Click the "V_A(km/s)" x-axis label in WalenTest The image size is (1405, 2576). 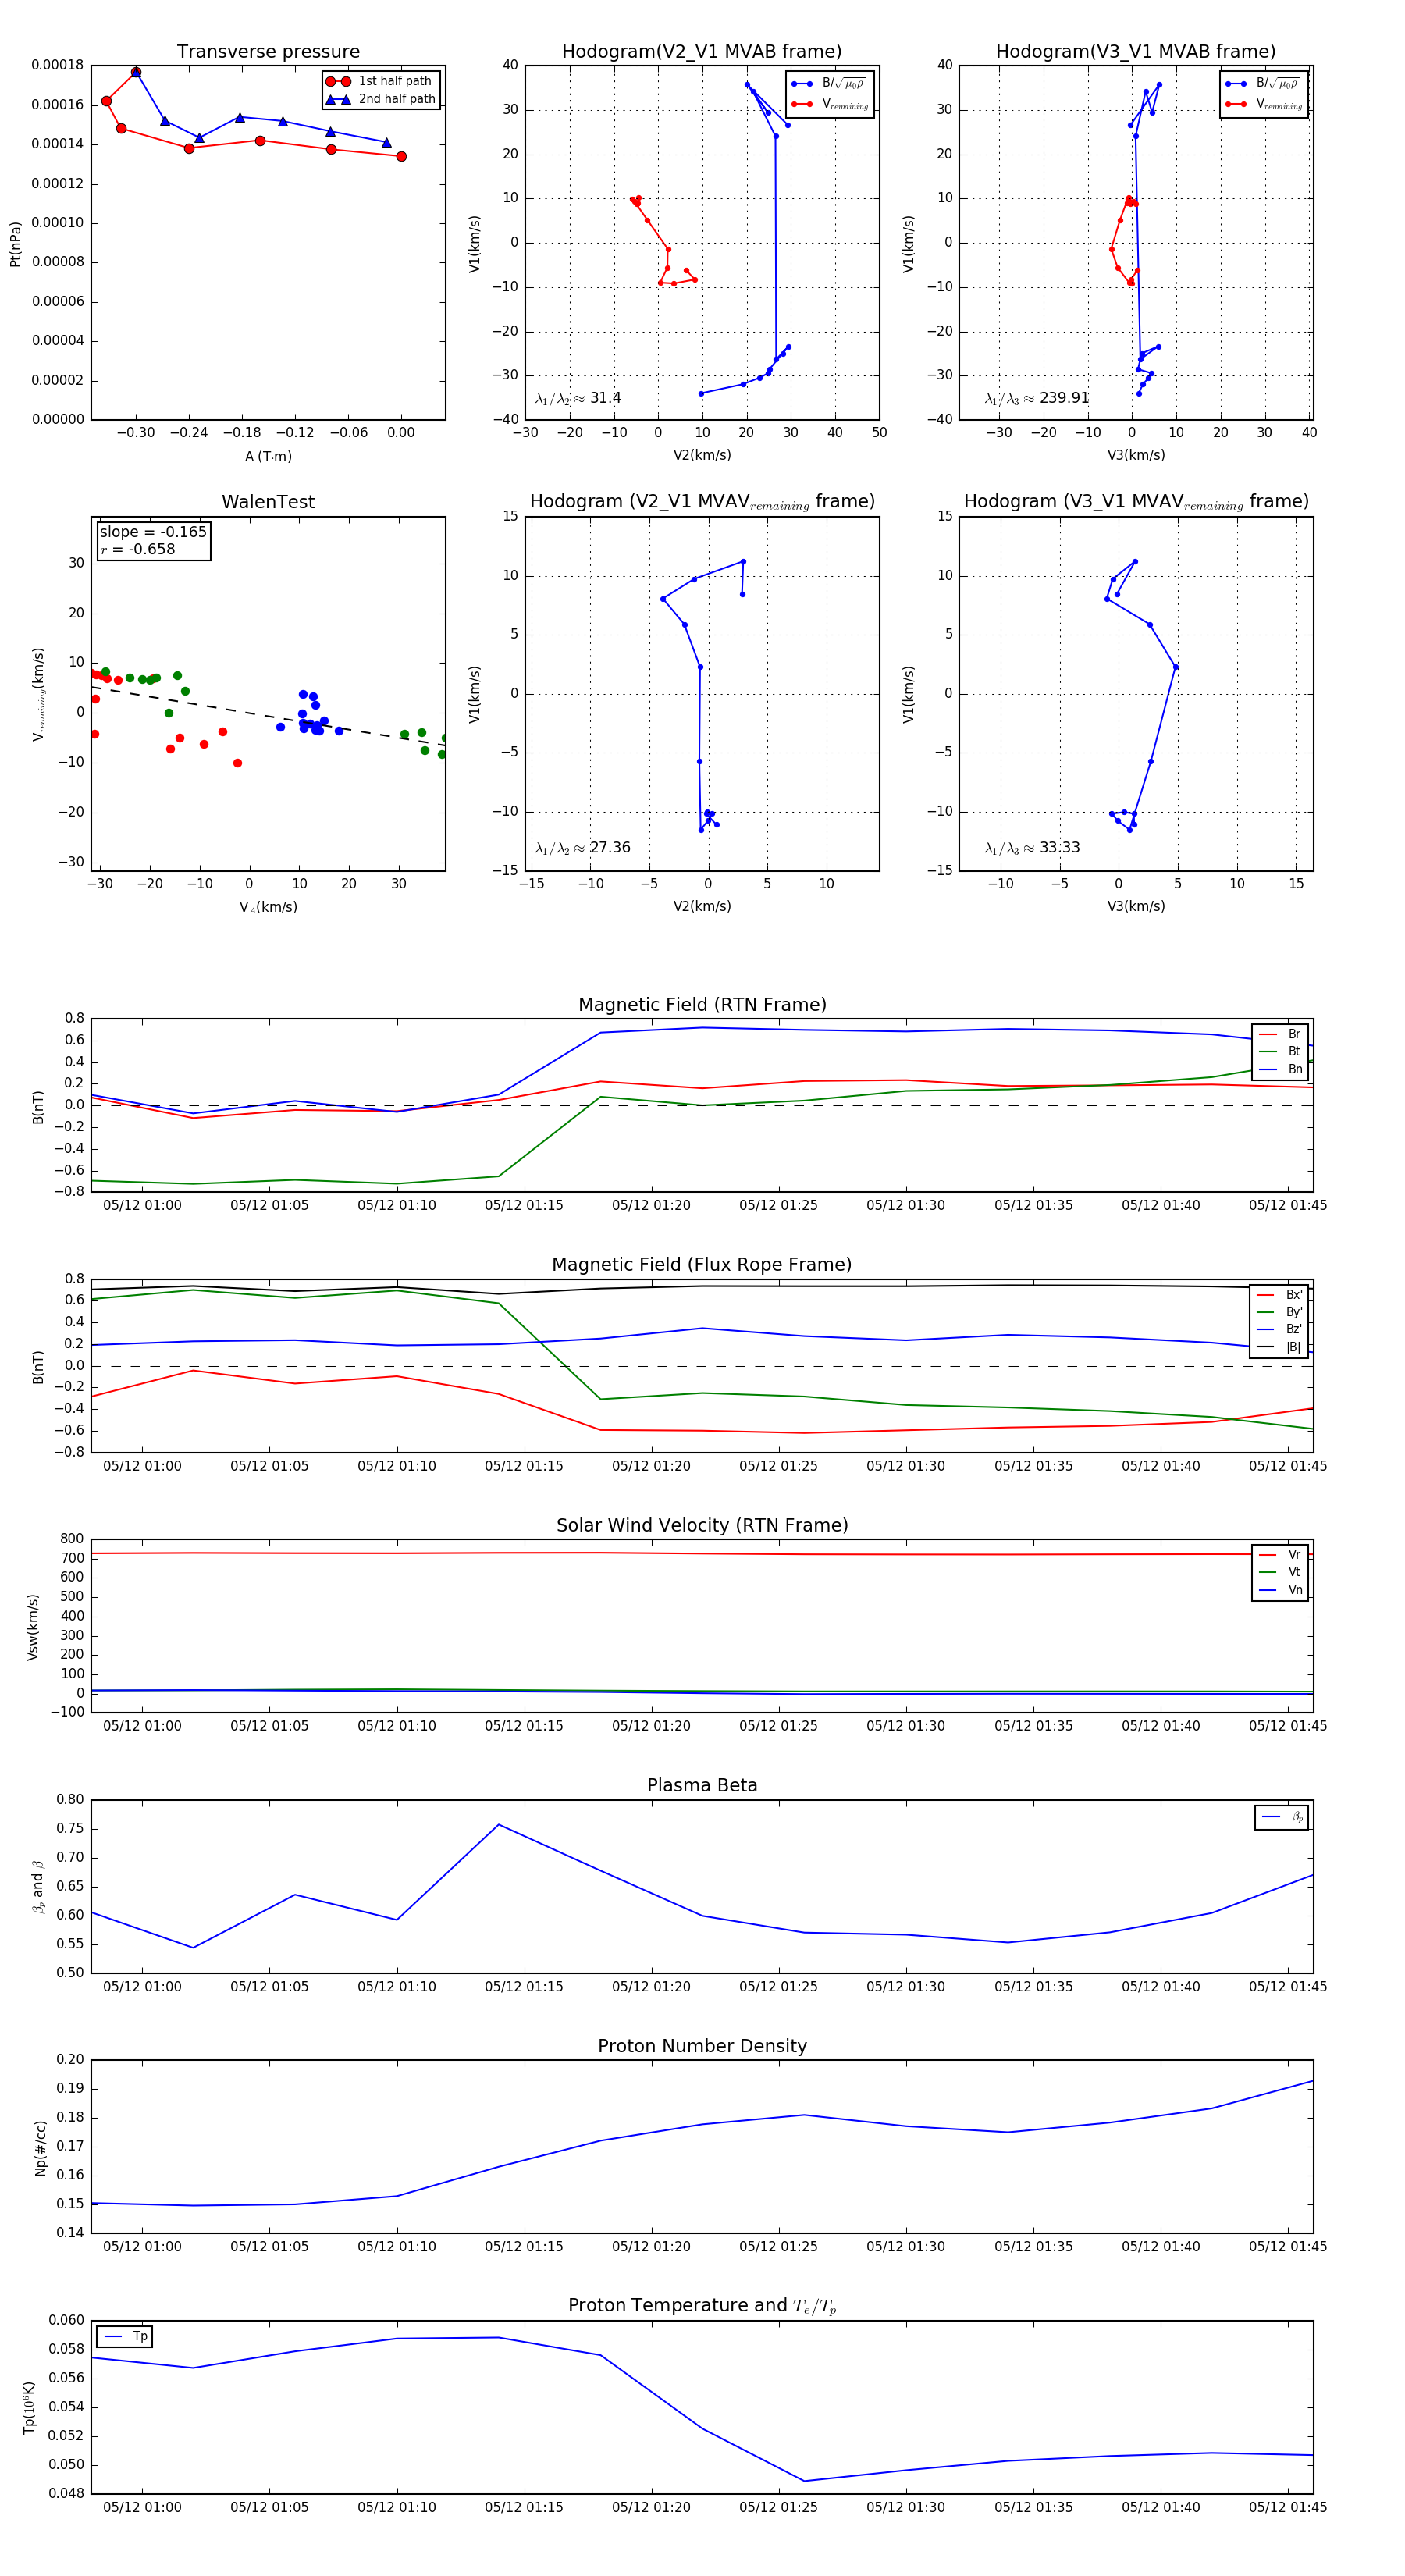click(x=268, y=907)
